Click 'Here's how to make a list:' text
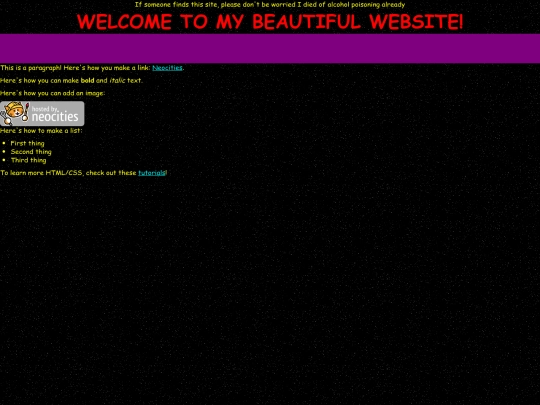The image size is (540, 405). coord(41,131)
